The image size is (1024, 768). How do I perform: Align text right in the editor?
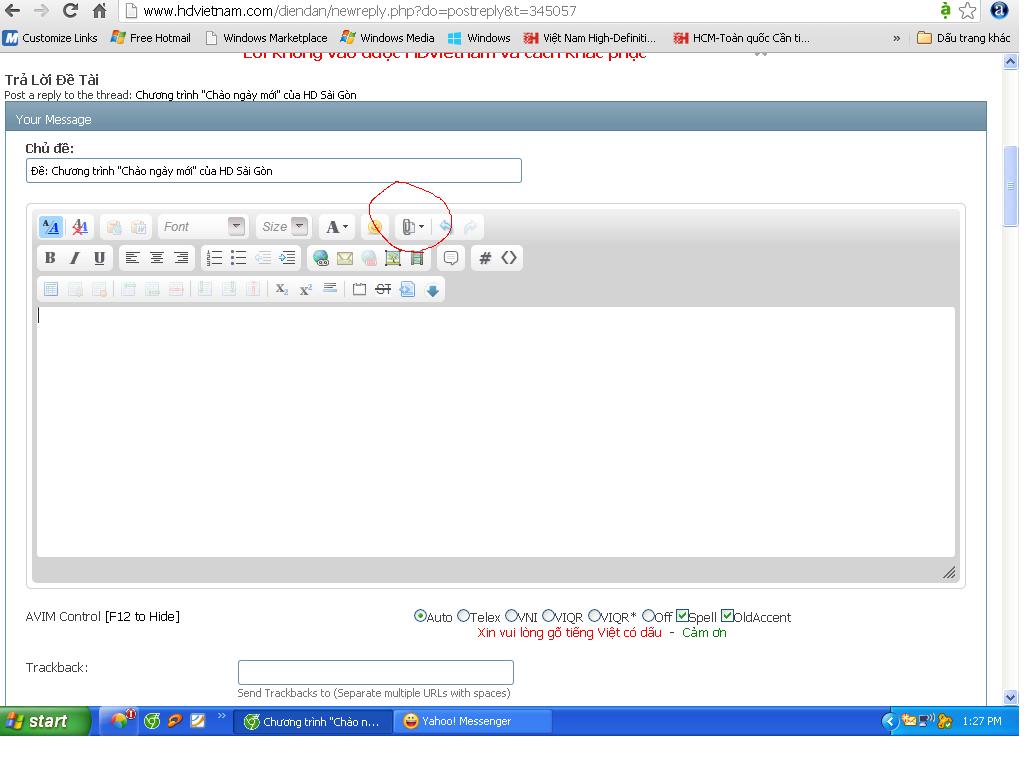181,258
